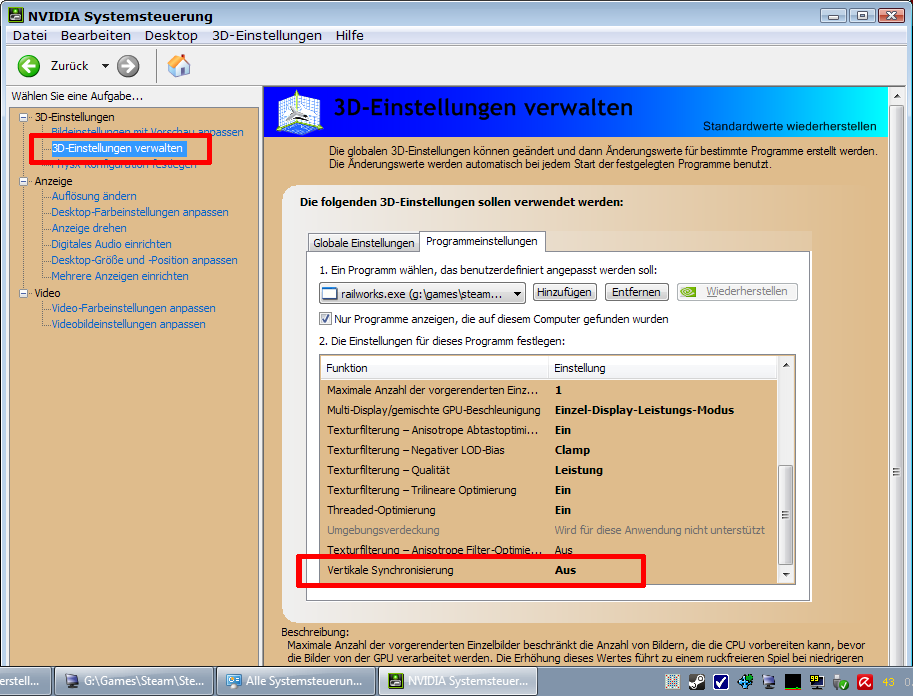Click the 99 monitor tray icon
913x696 pixels.
pos(816,681)
